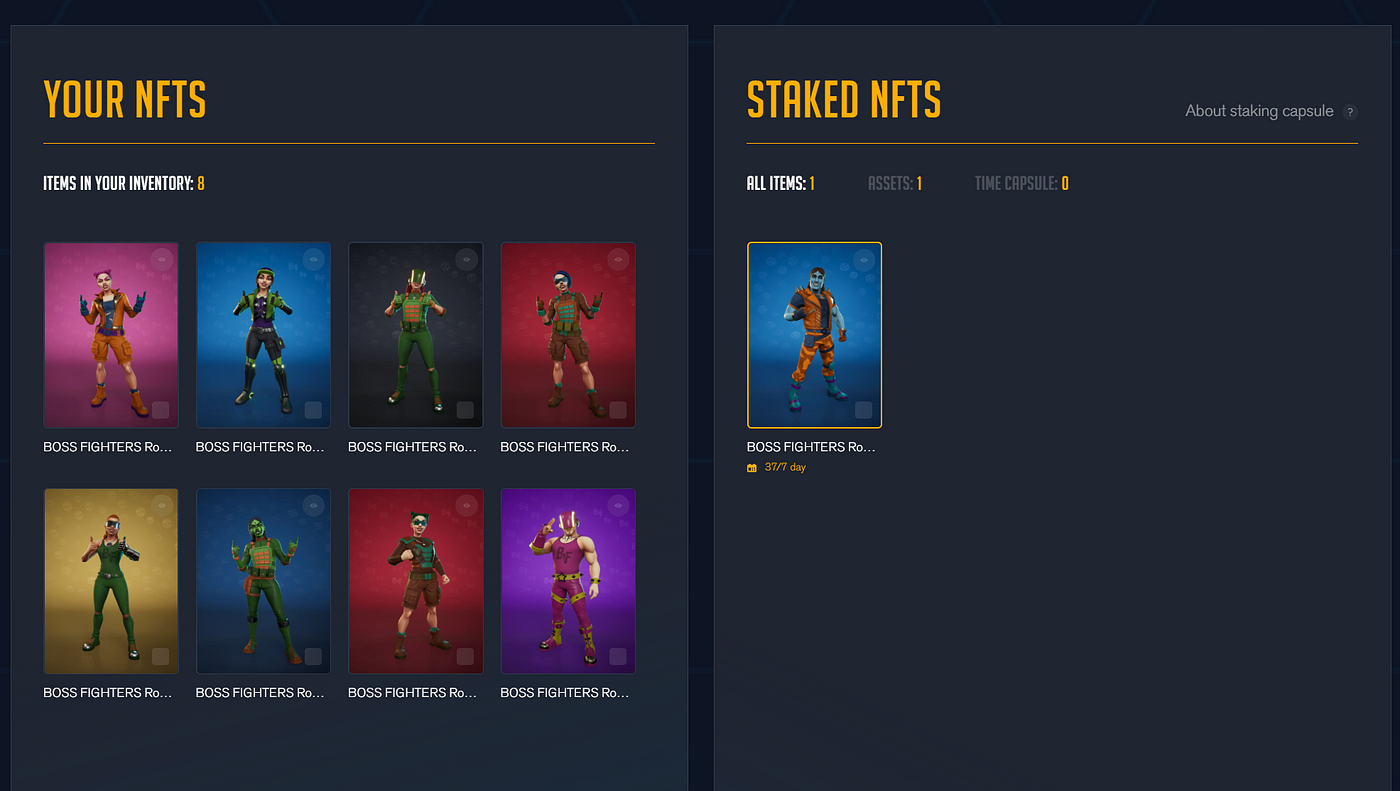Click the gift icon next to 37/7 day

(x=752, y=468)
